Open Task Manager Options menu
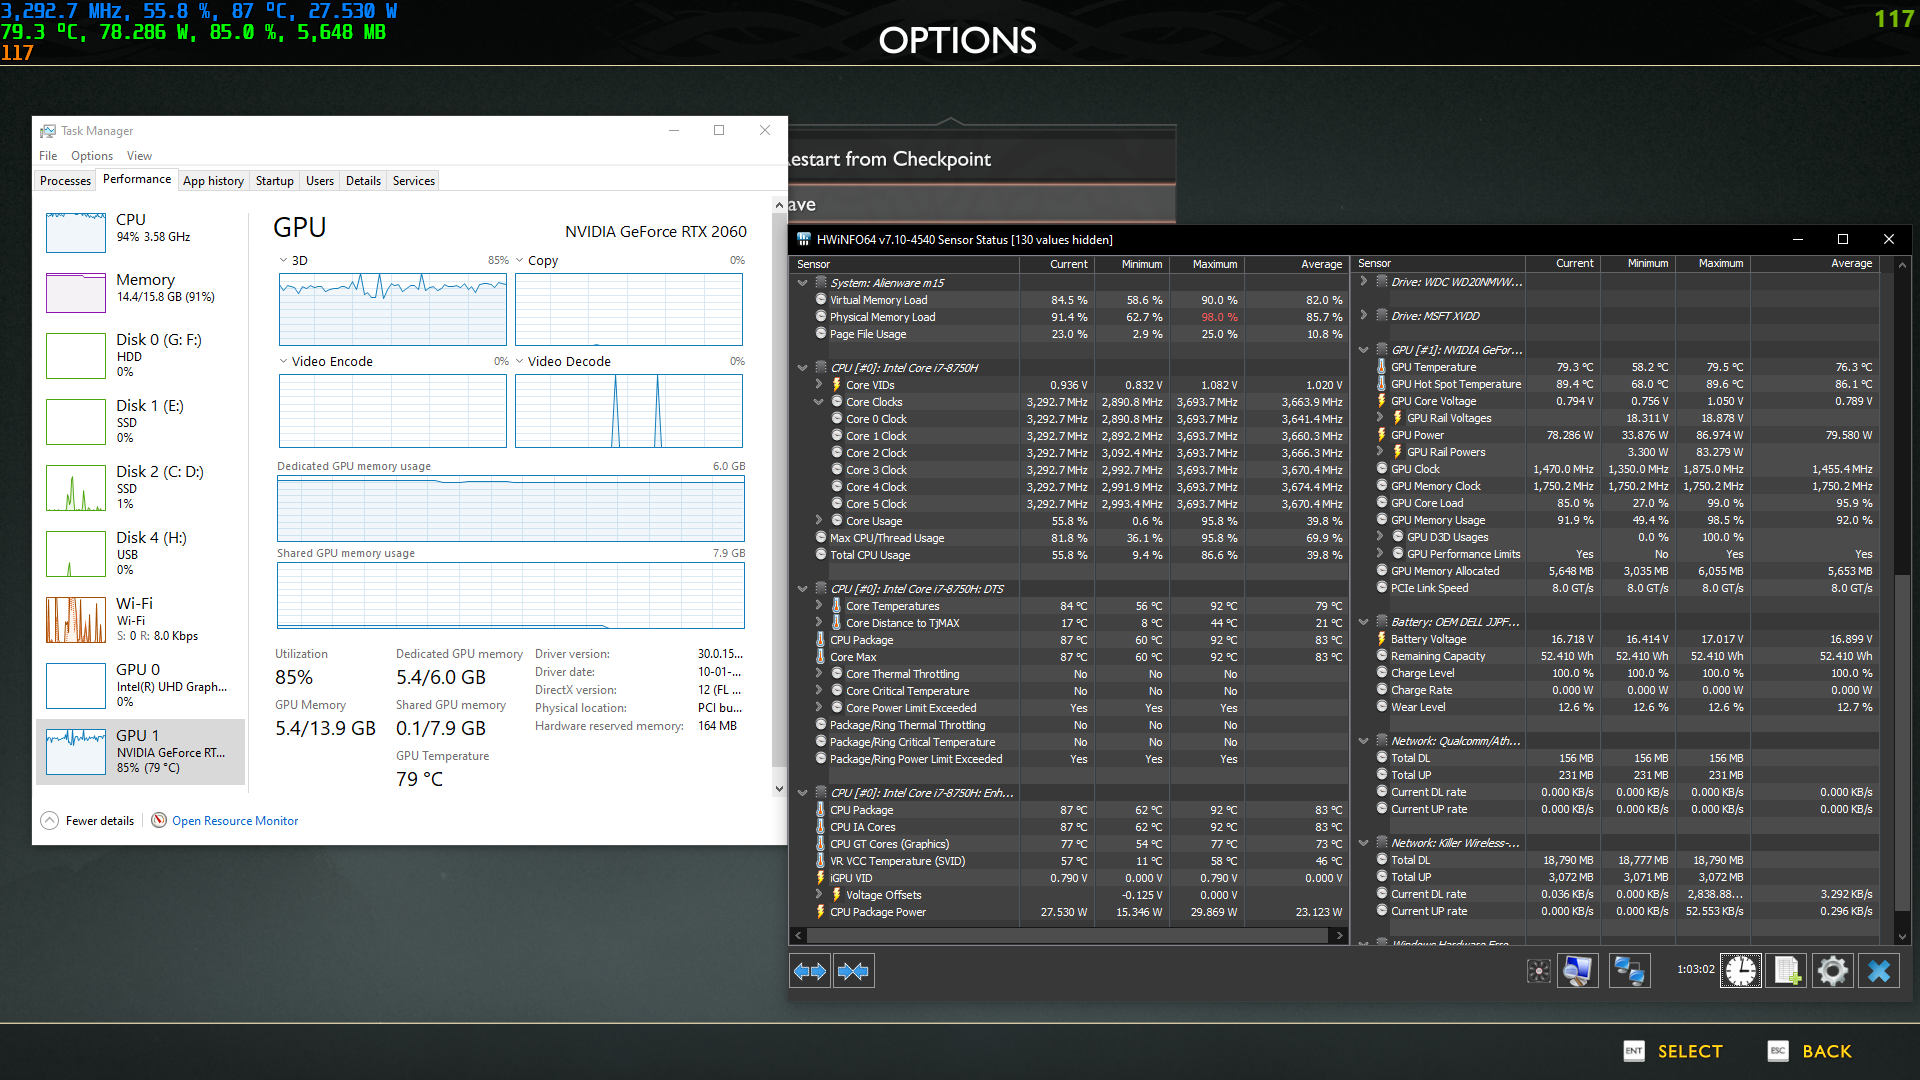 point(91,156)
